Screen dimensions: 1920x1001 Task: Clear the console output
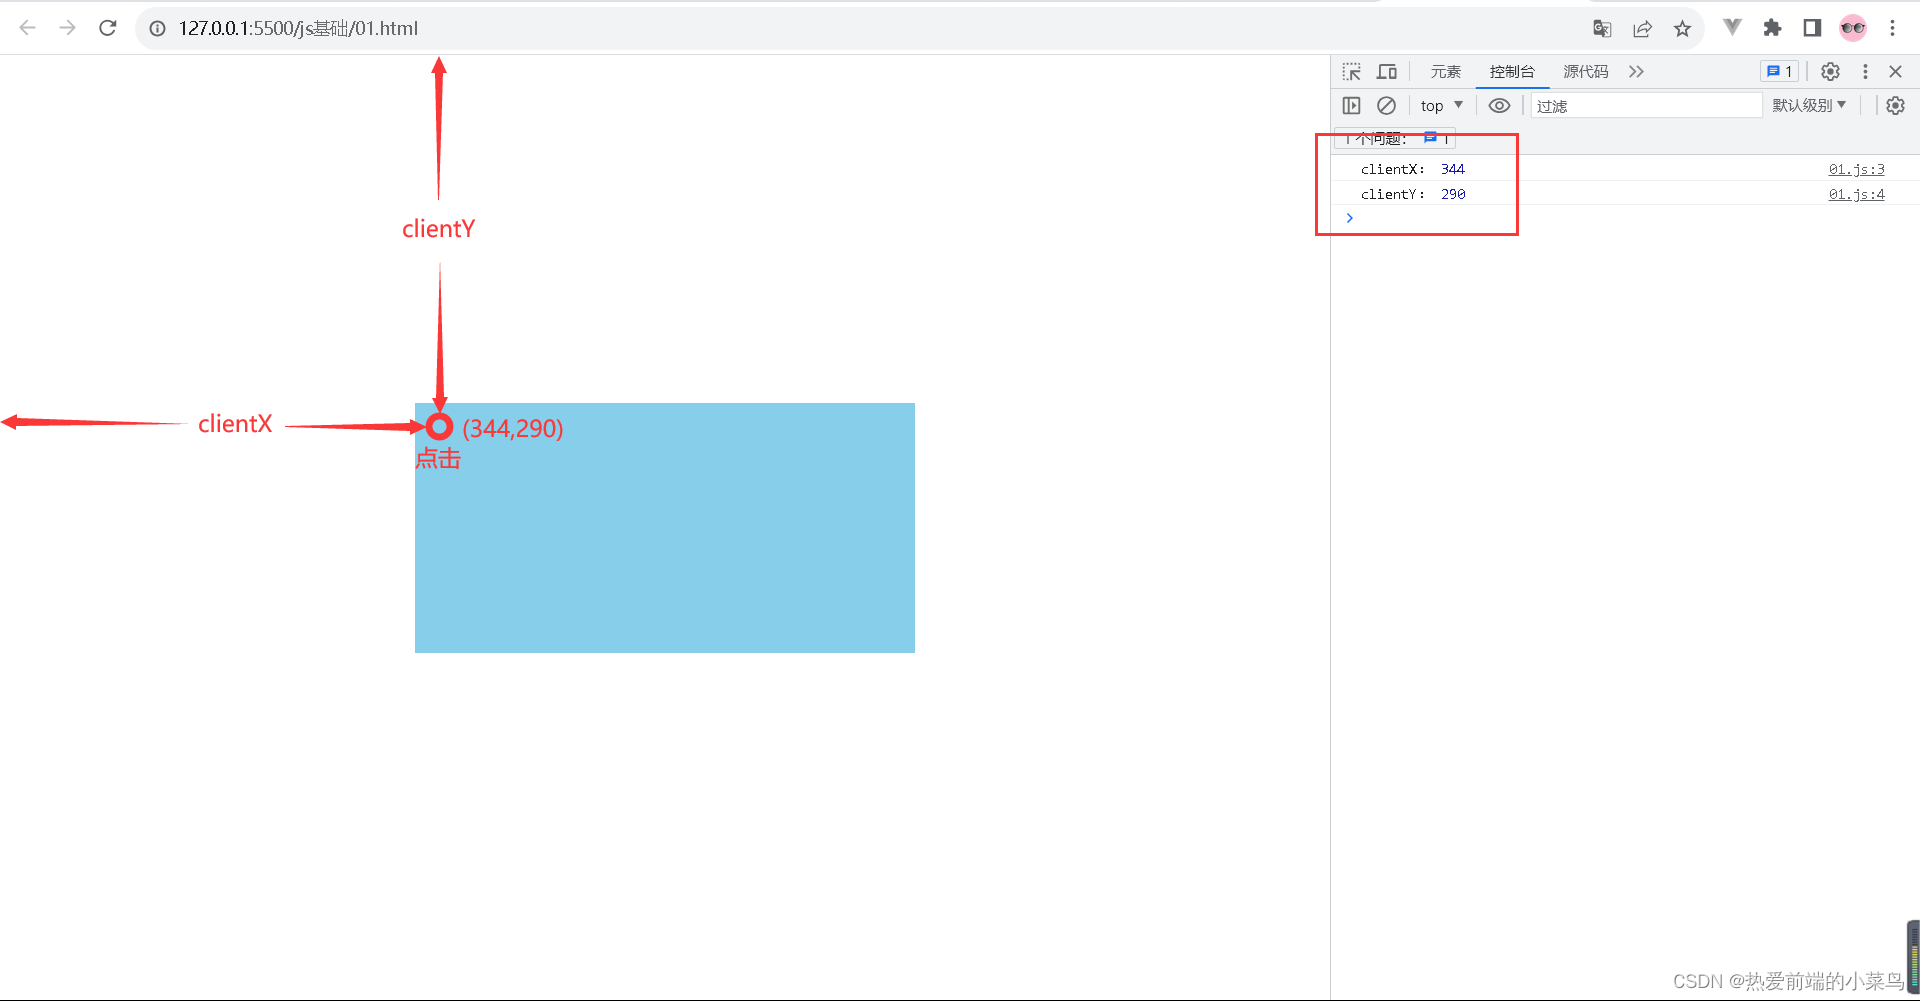tap(1386, 106)
